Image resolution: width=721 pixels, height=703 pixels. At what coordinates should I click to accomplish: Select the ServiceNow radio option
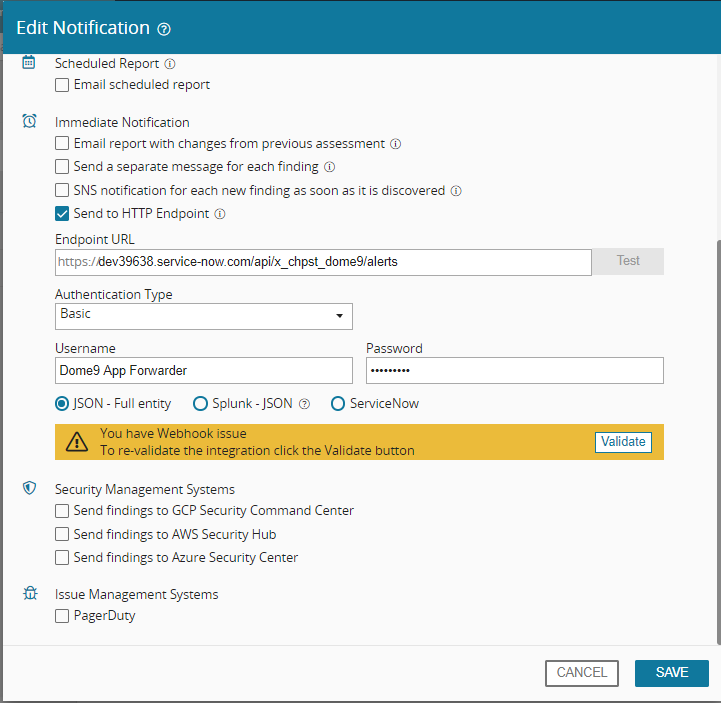[338, 404]
